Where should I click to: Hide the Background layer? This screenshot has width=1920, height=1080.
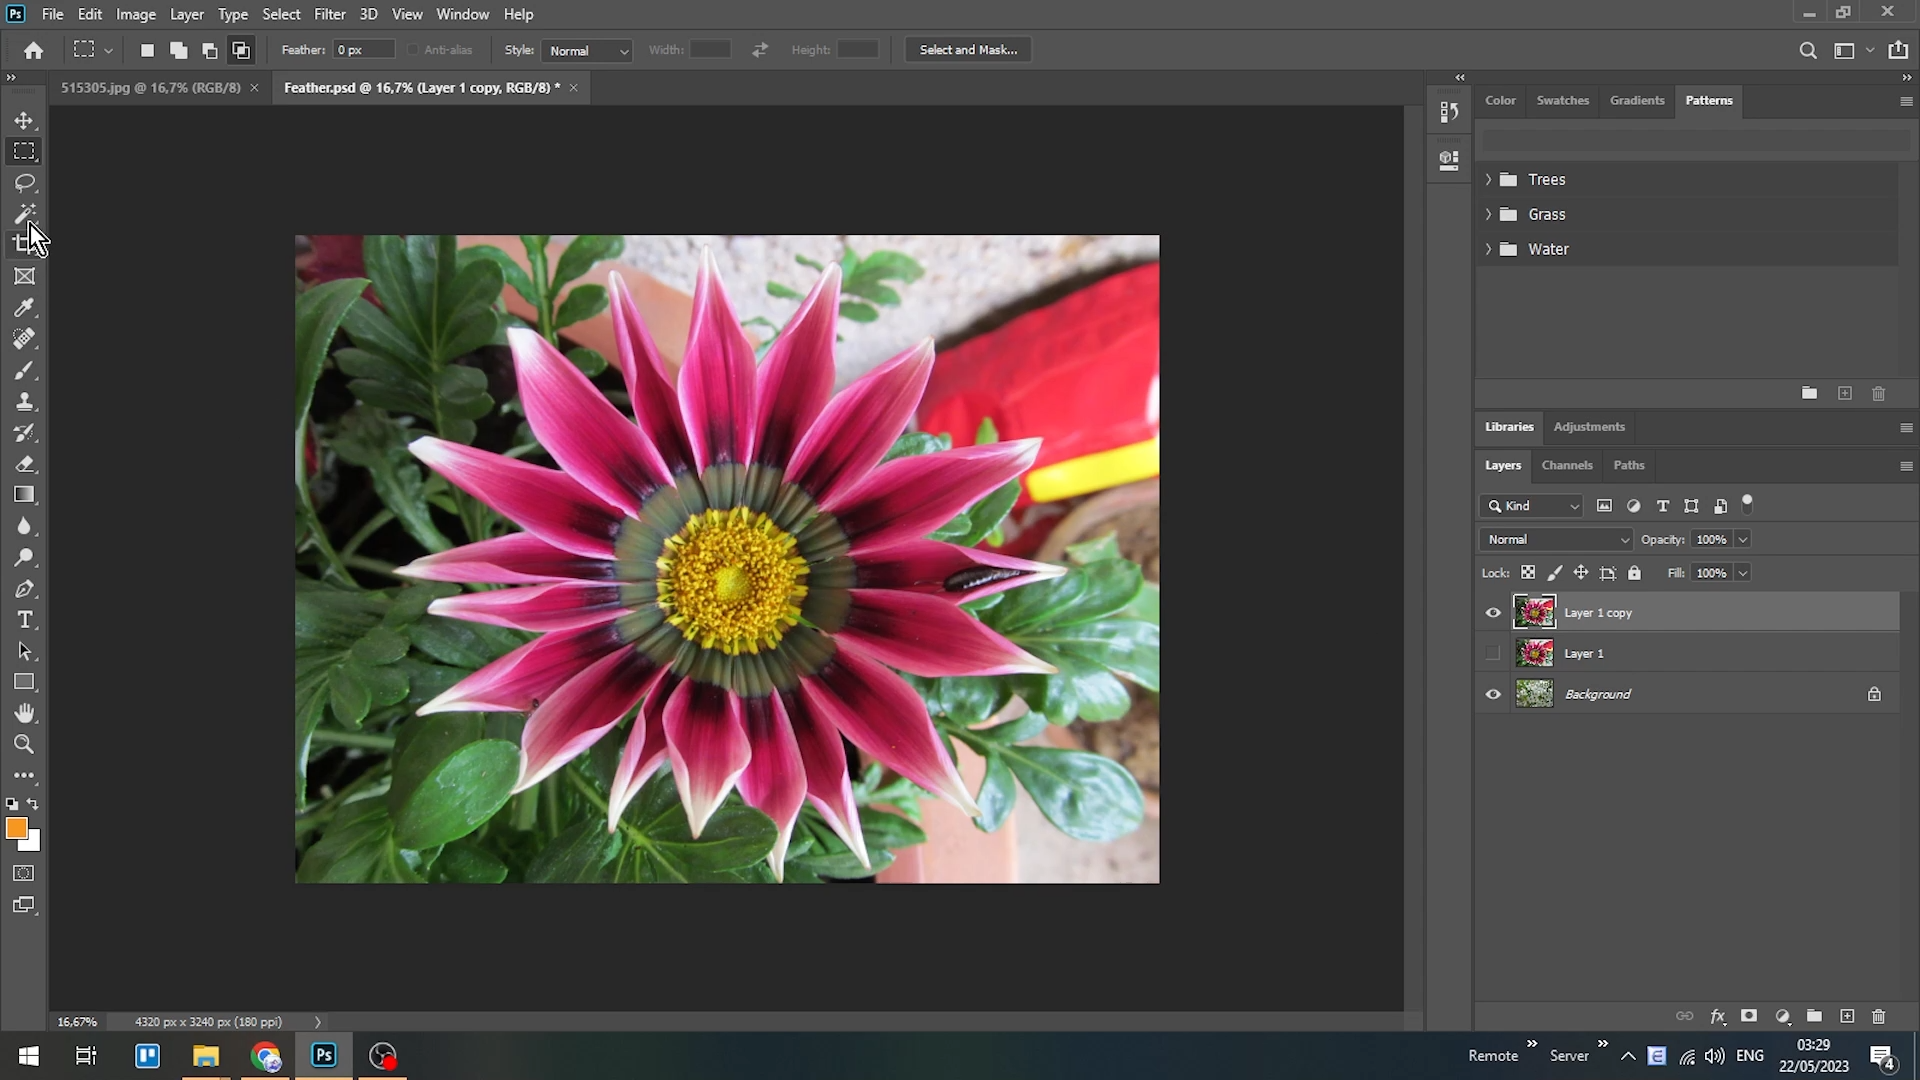[1493, 693]
